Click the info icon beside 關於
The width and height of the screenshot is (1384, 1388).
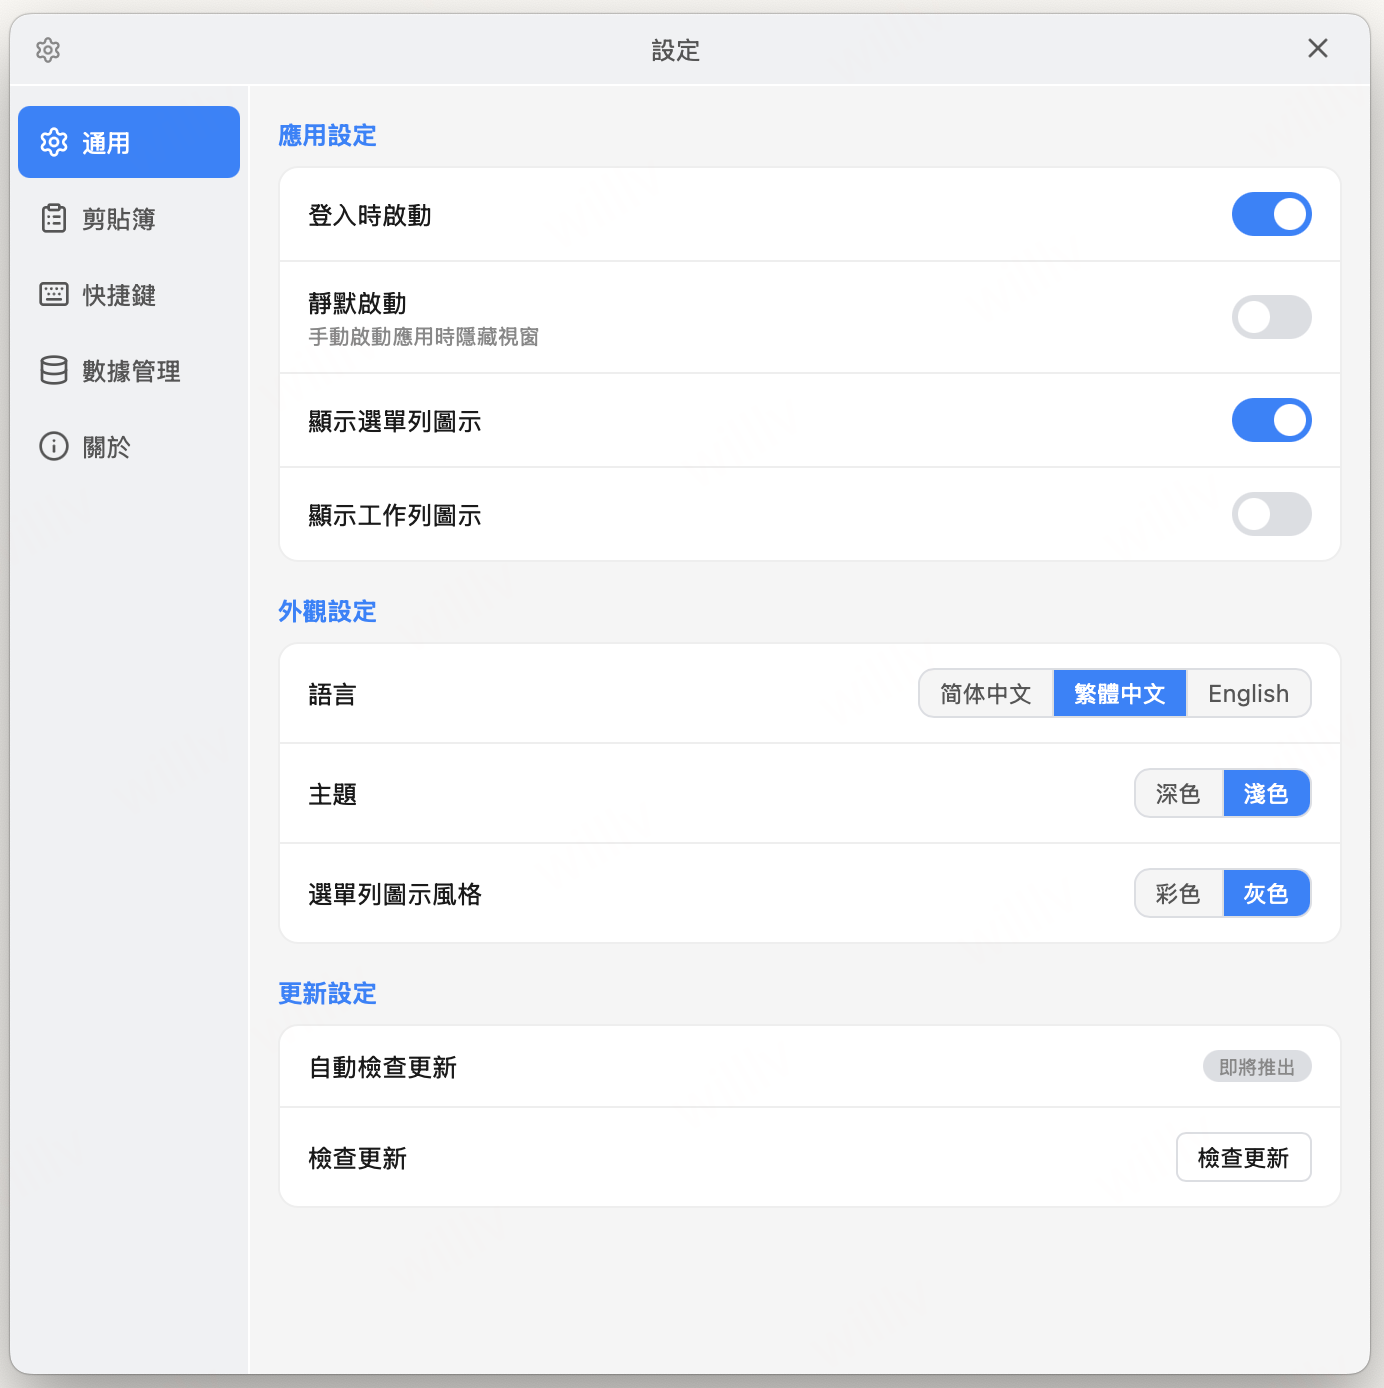pos(54,446)
